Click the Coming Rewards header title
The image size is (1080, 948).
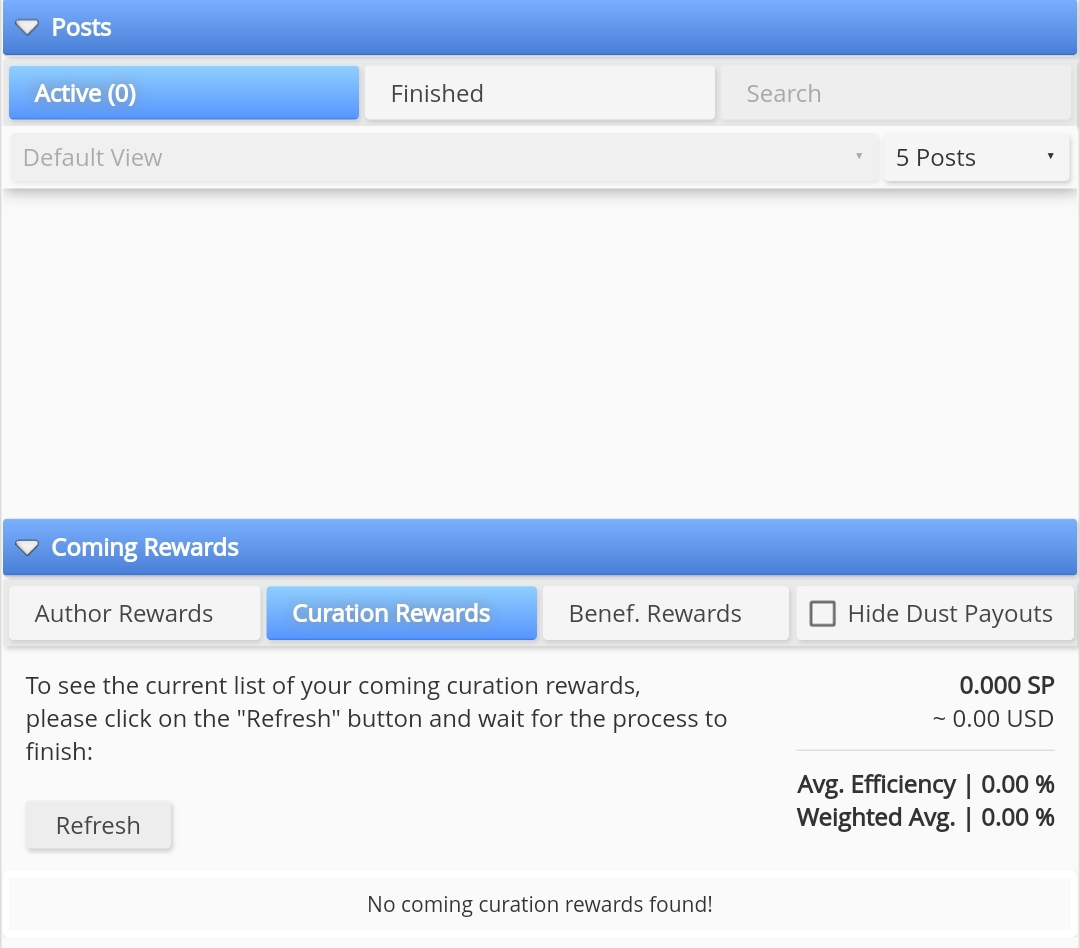coord(145,548)
